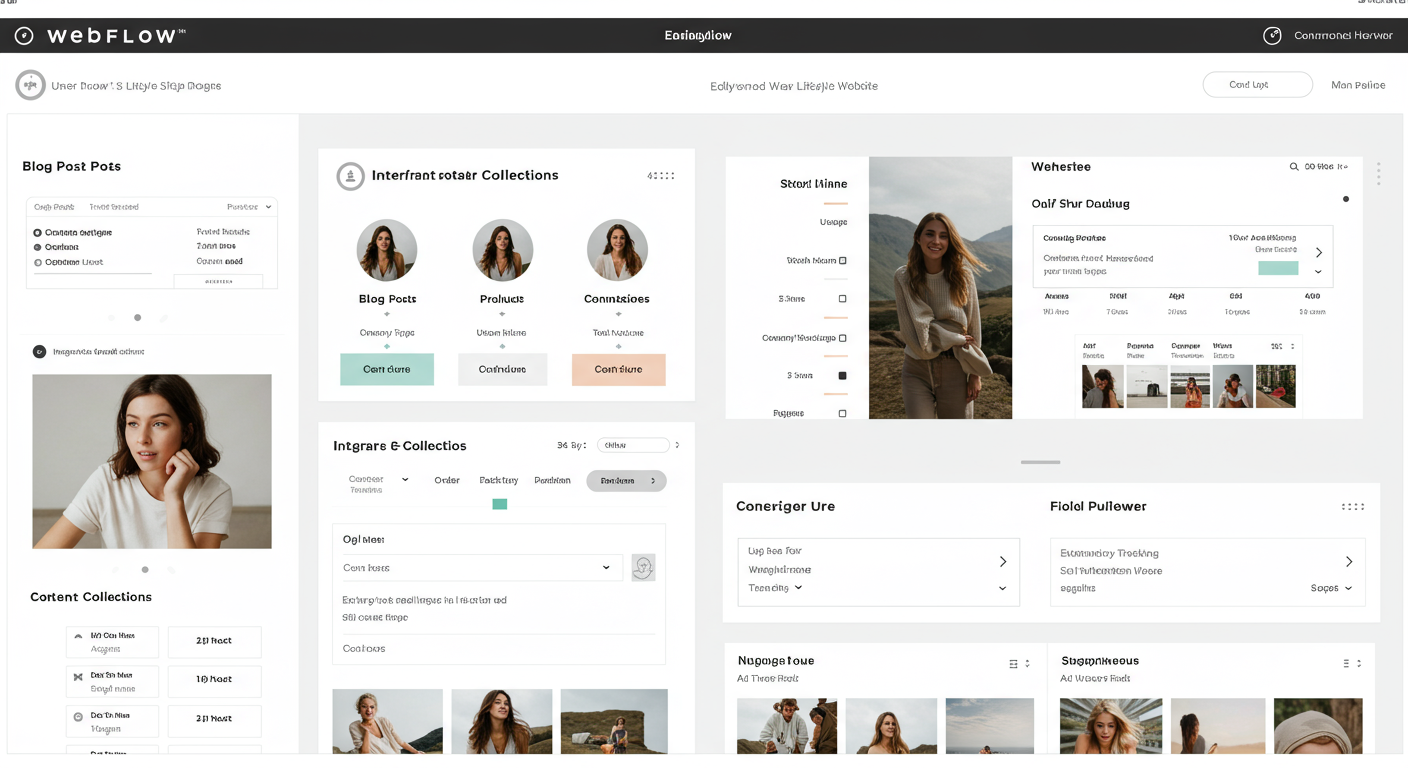This screenshot has height=768, width=1408.
Task: Click the teal color swatch in Wehestee card
Action: (1277, 268)
